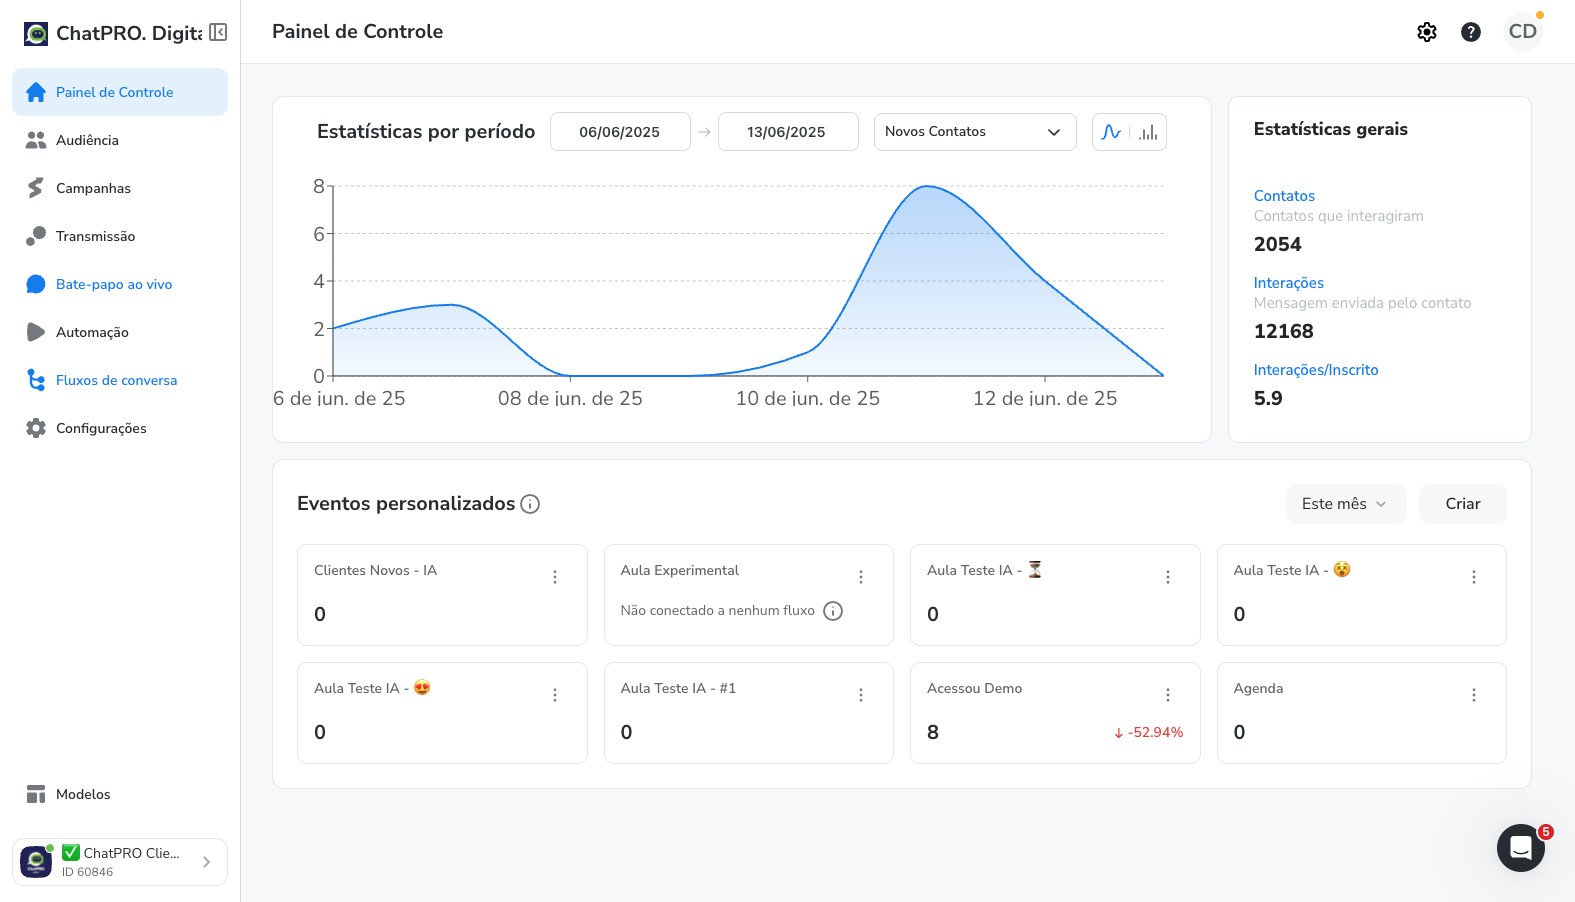Click the Audiência people icon
Viewport: 1575px width, 902px height.
click(36, 140)
